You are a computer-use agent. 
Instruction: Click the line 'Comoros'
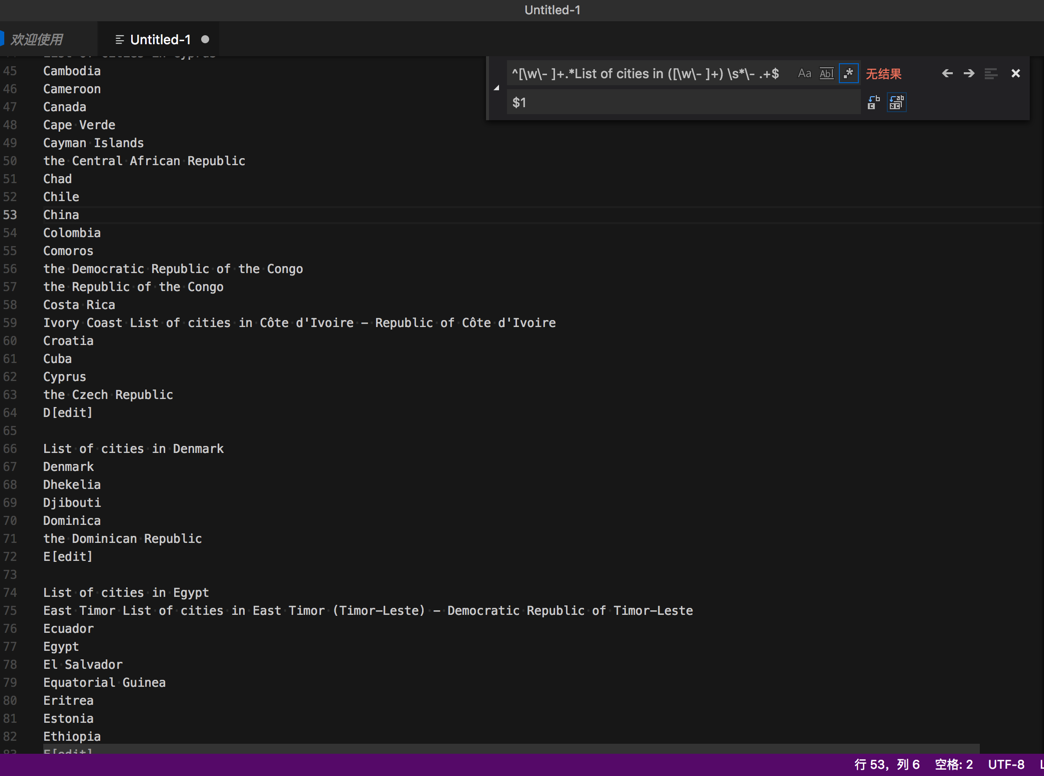click(x=69, y=250)
